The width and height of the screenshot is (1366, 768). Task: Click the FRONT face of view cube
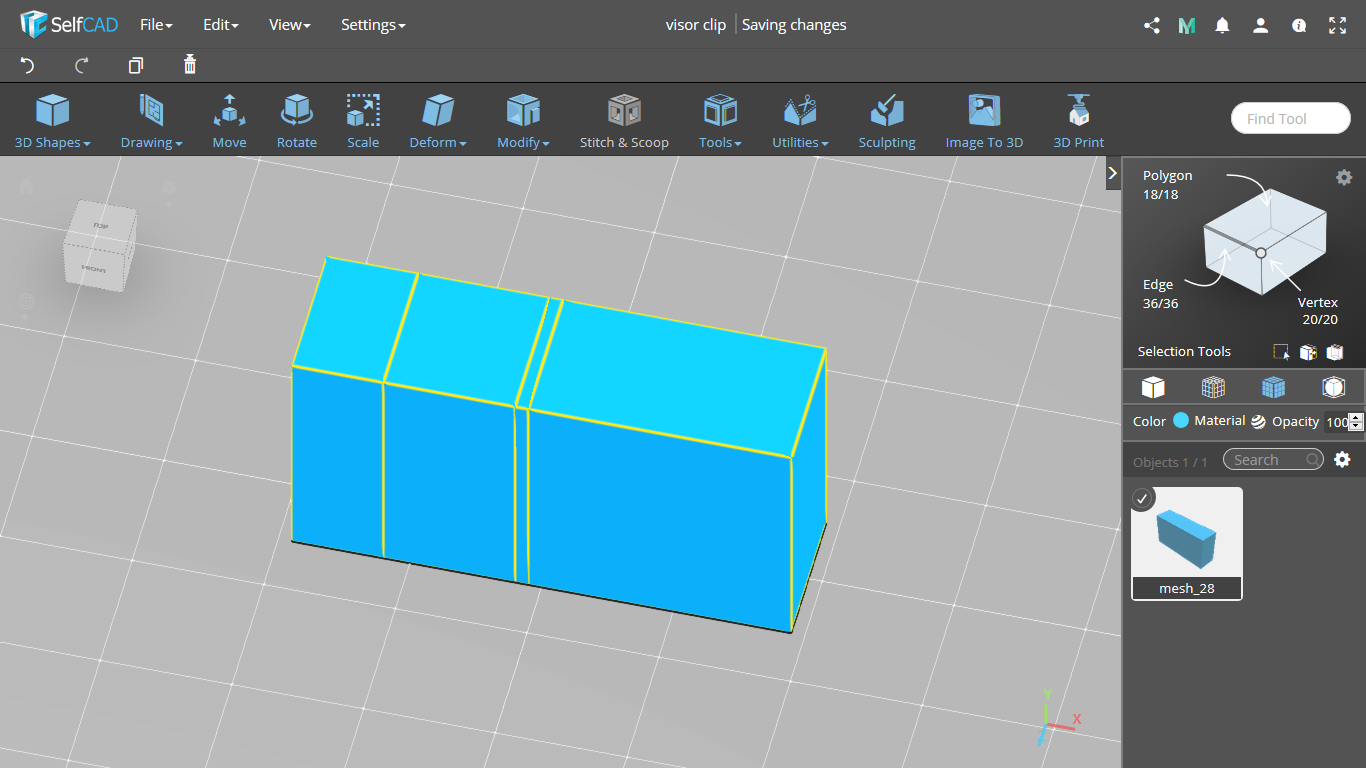pyautogui.click(x=94, y=269)
